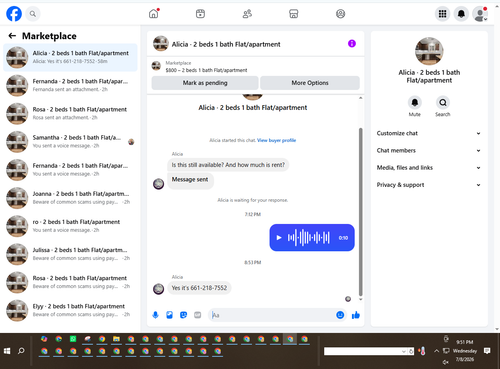Record a voice clip with microphone icon
The width and height of the screenshot is (500, 369).
click(x=155, y=315)
